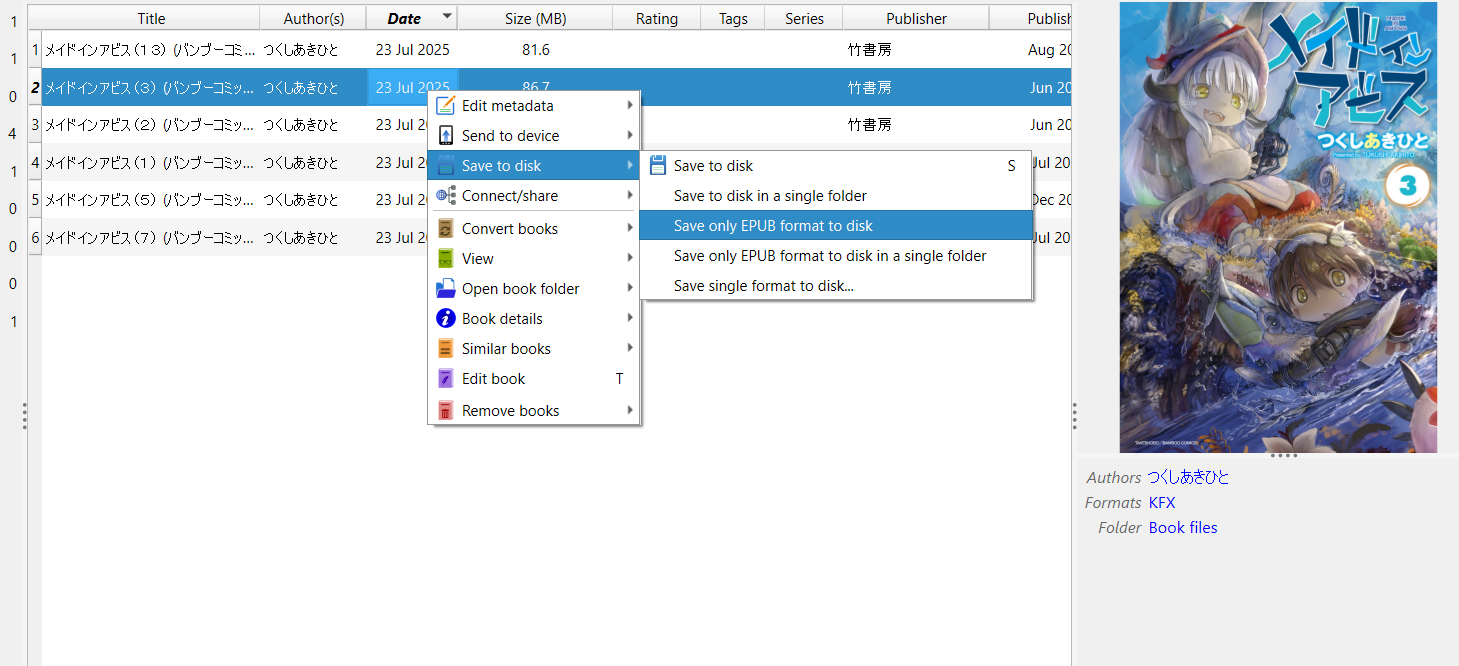Choose Save to disk with shortcut S in submenu
1459x666 pixels.
click(836, 165)
